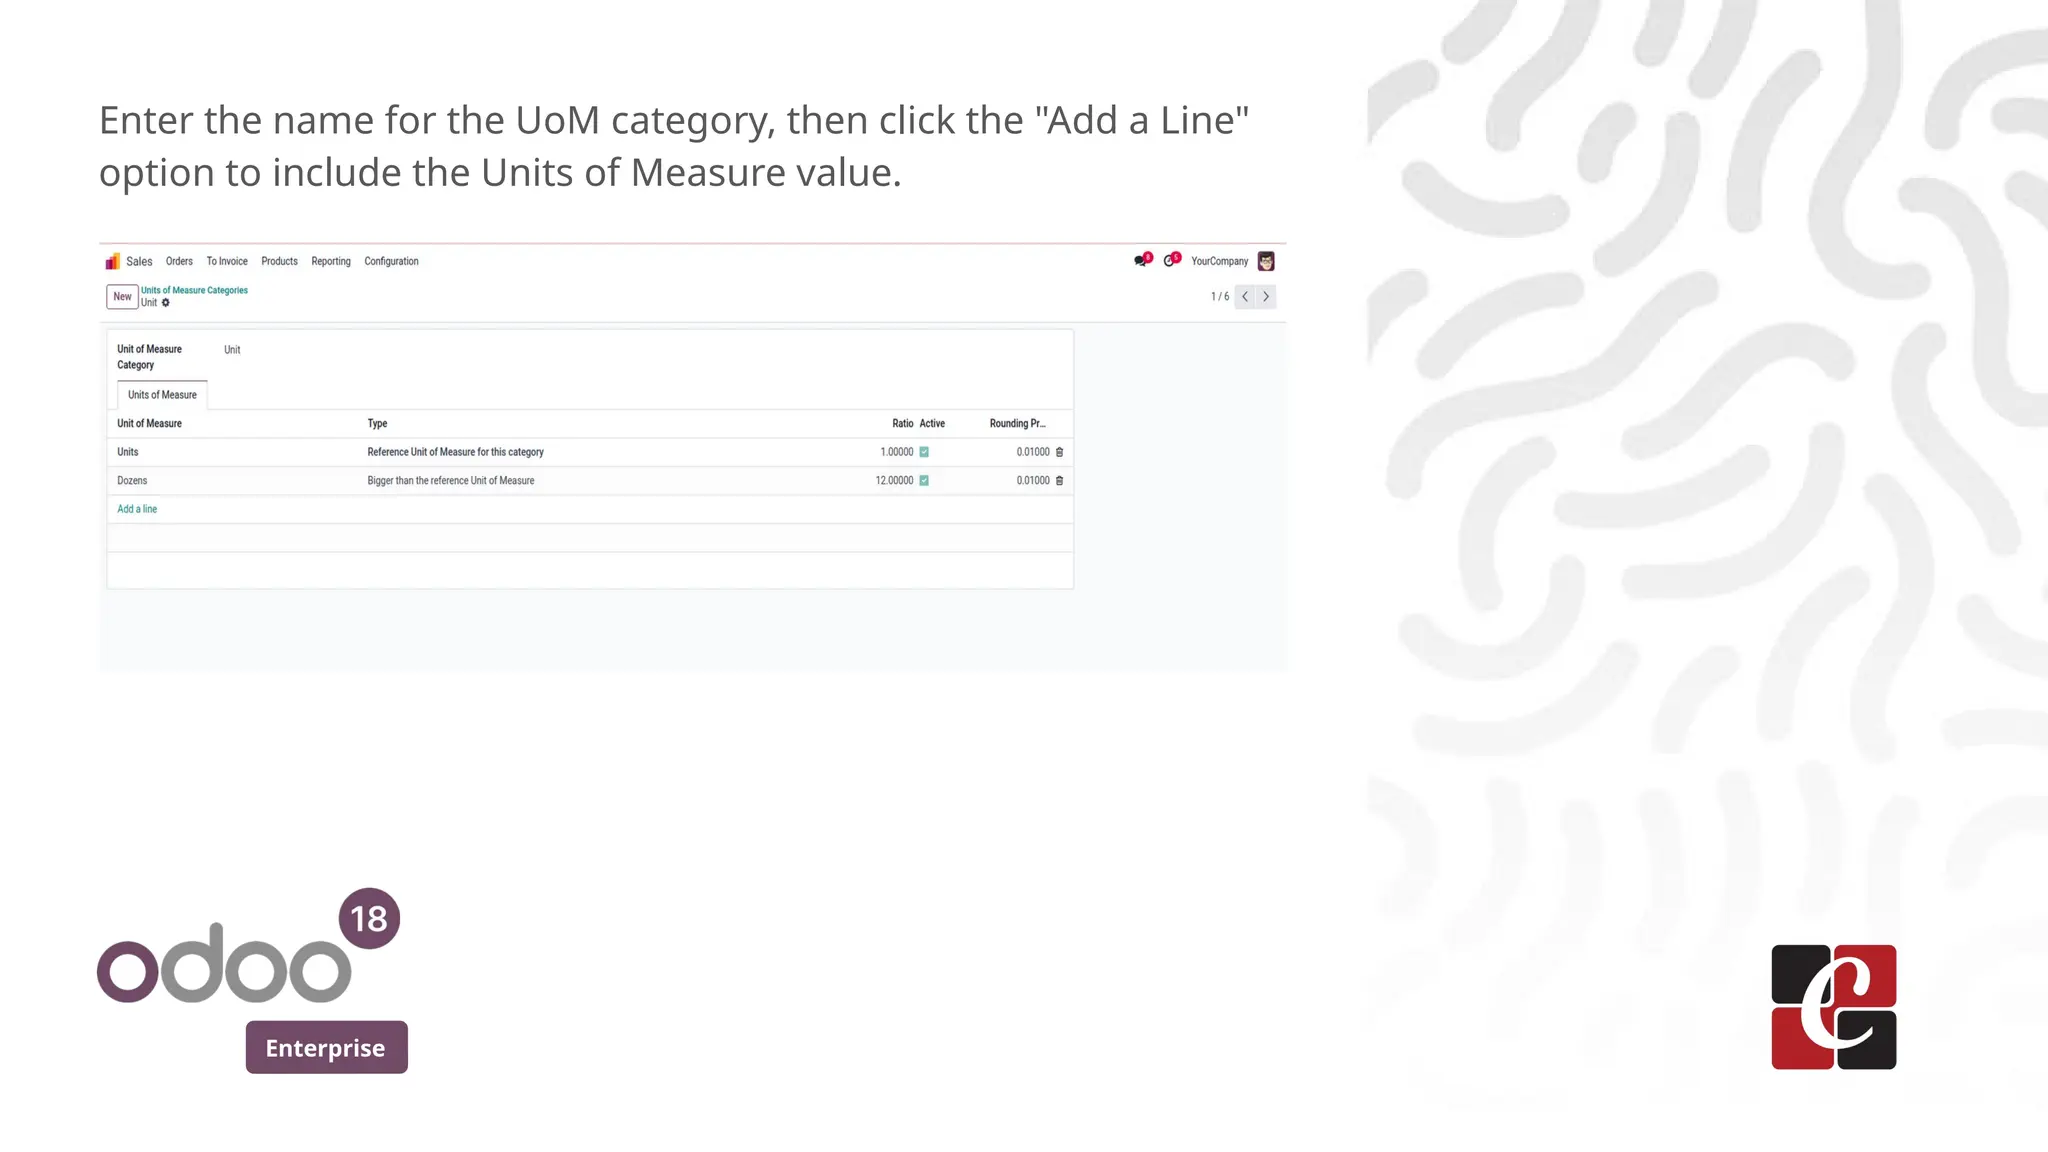Toggle Active checkbox for Dozens row
This screenshot has height=1152, width=2048.
point(924,481)
